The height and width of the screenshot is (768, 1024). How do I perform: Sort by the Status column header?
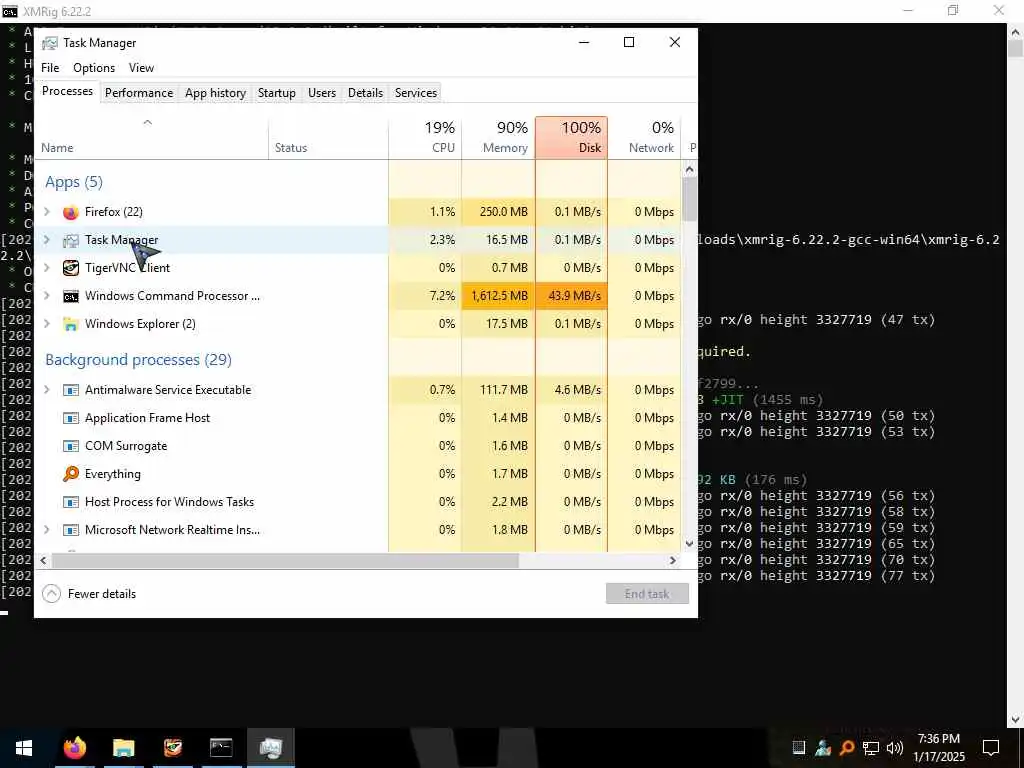pos(328,138)
